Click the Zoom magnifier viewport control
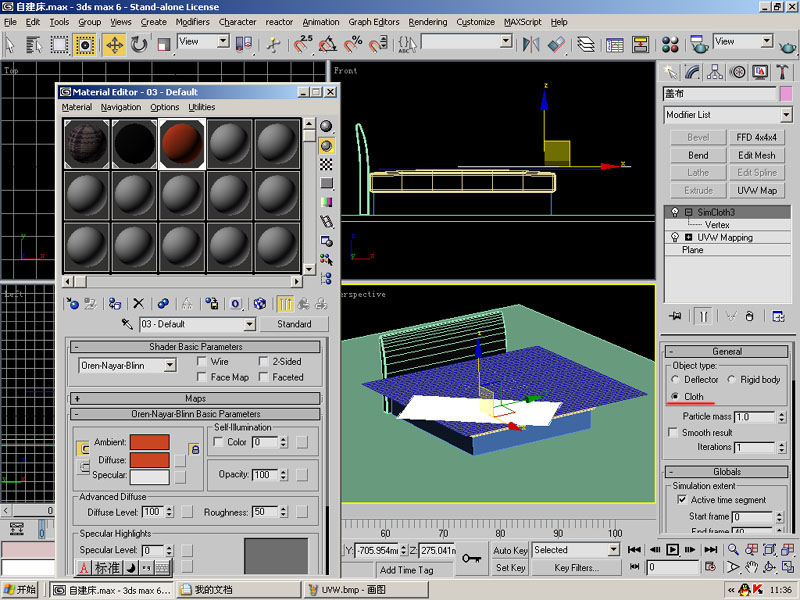This screenshot has height=600, width=800. point(733,549)
